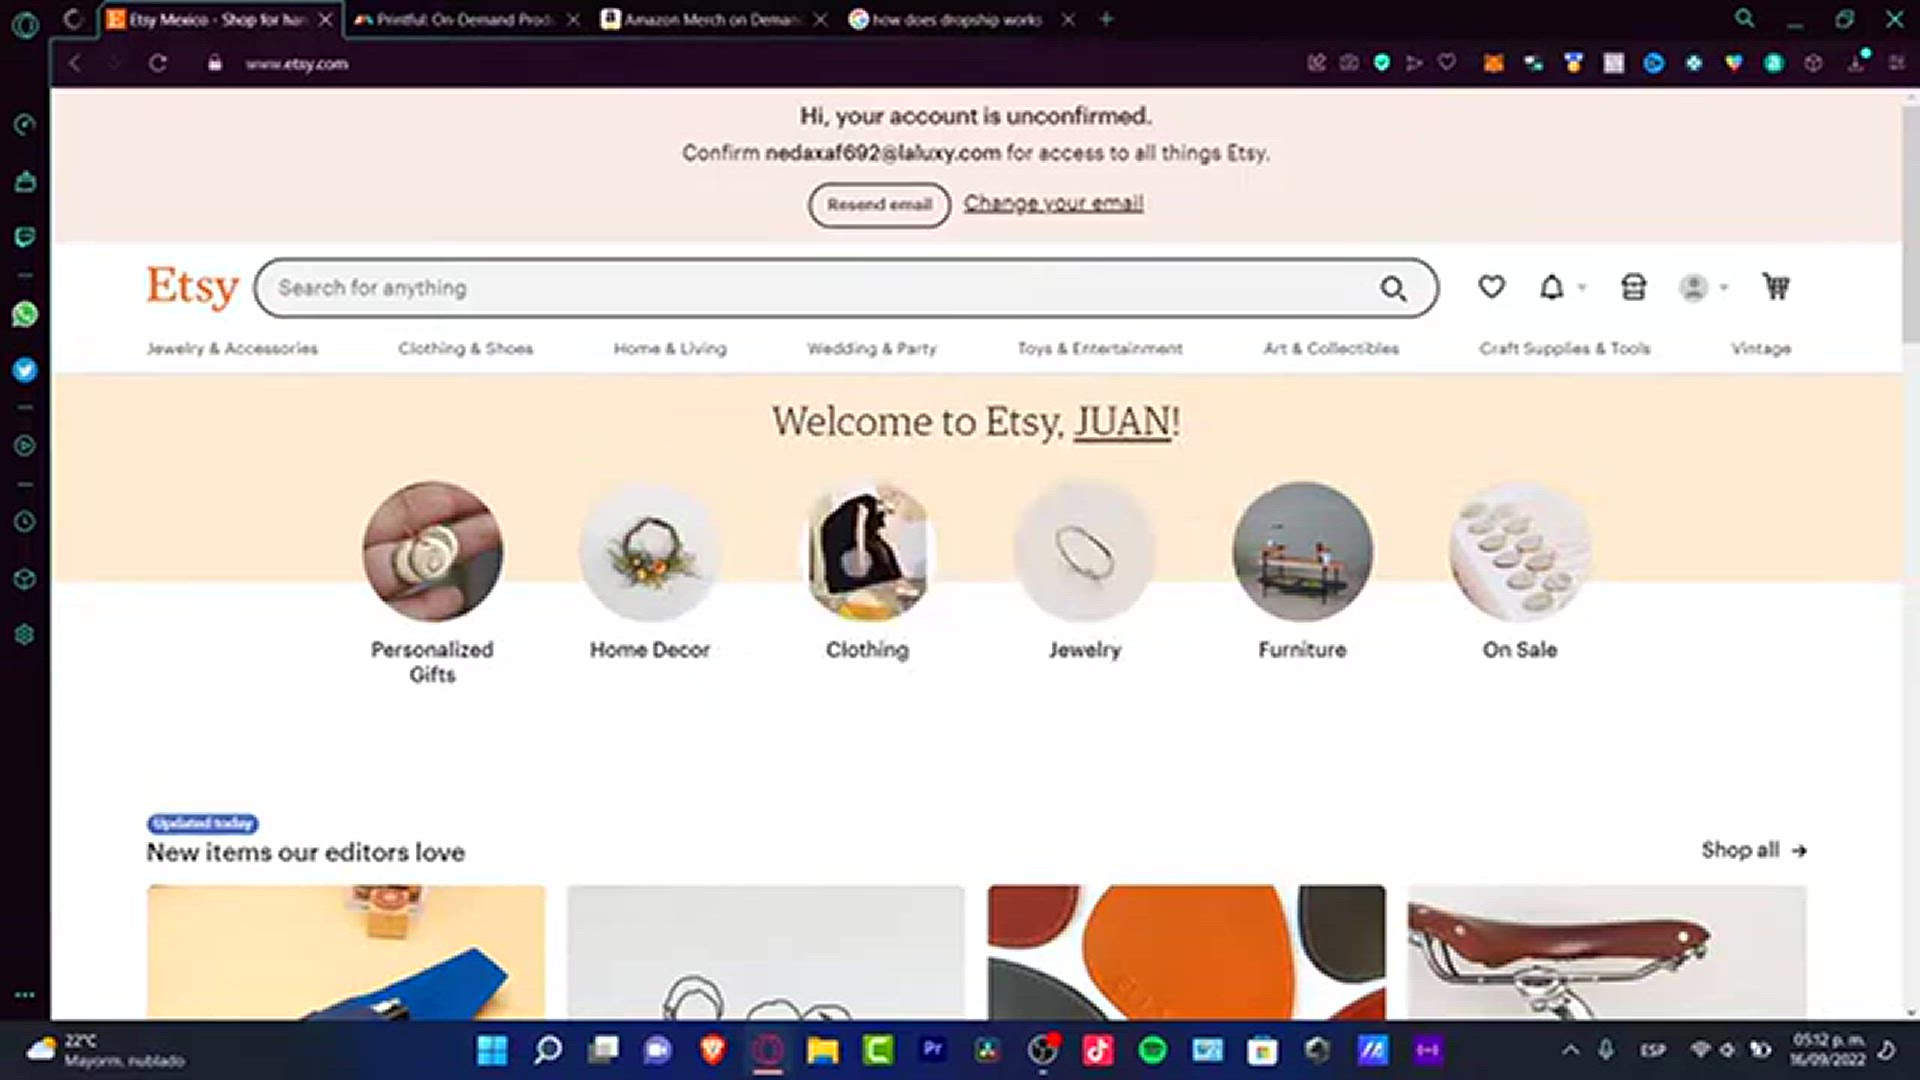1920x1080 pixels.
Task: Open Toys & Entertainment category menu
Action: pyautogui.click(x=1100, y=348)
